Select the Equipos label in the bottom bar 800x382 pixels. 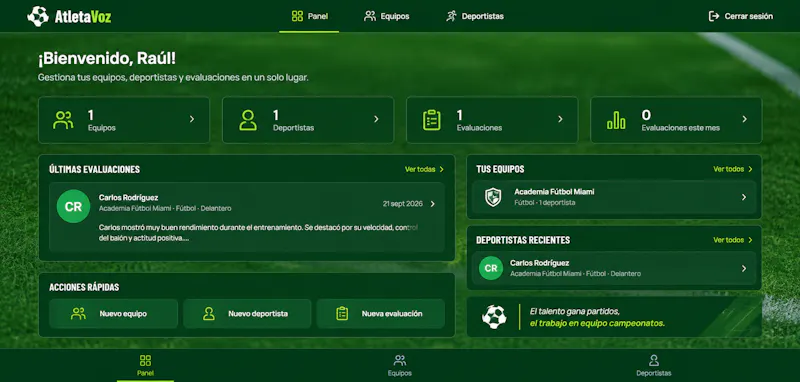click(x=399, y=373)
